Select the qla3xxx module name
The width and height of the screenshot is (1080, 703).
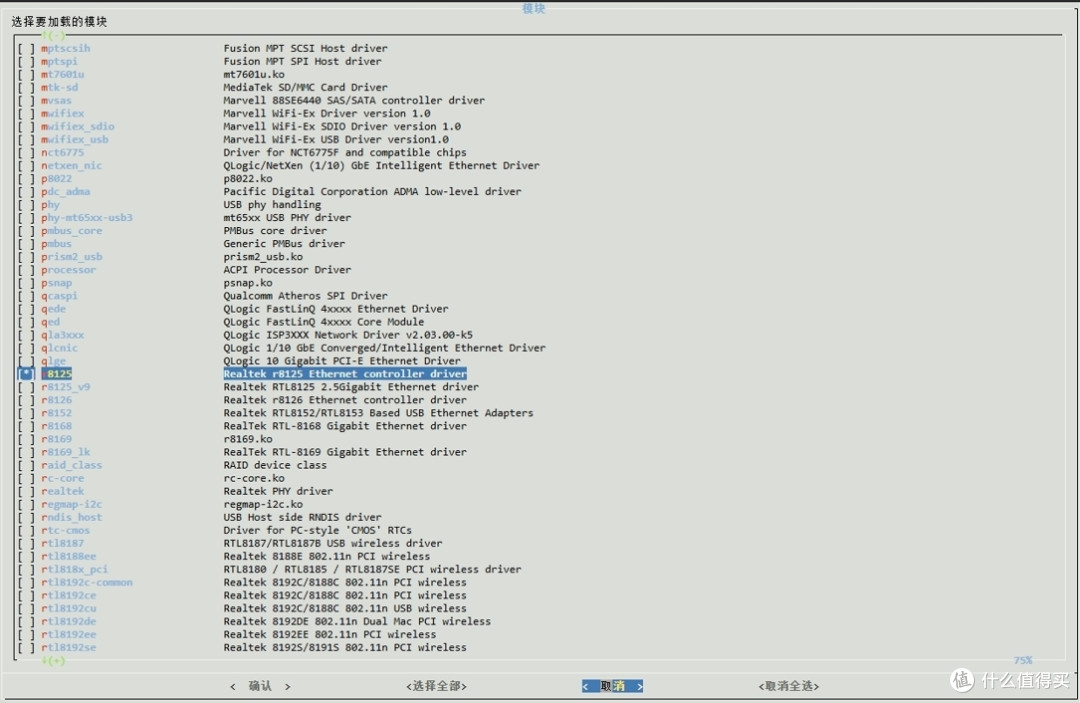point(63,335)
